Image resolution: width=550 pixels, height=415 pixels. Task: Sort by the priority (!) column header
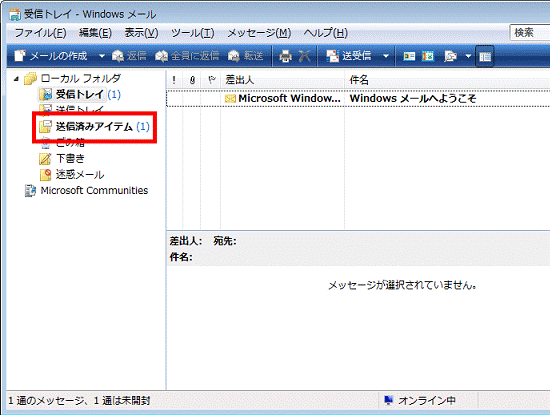click(x=174, y=80)
